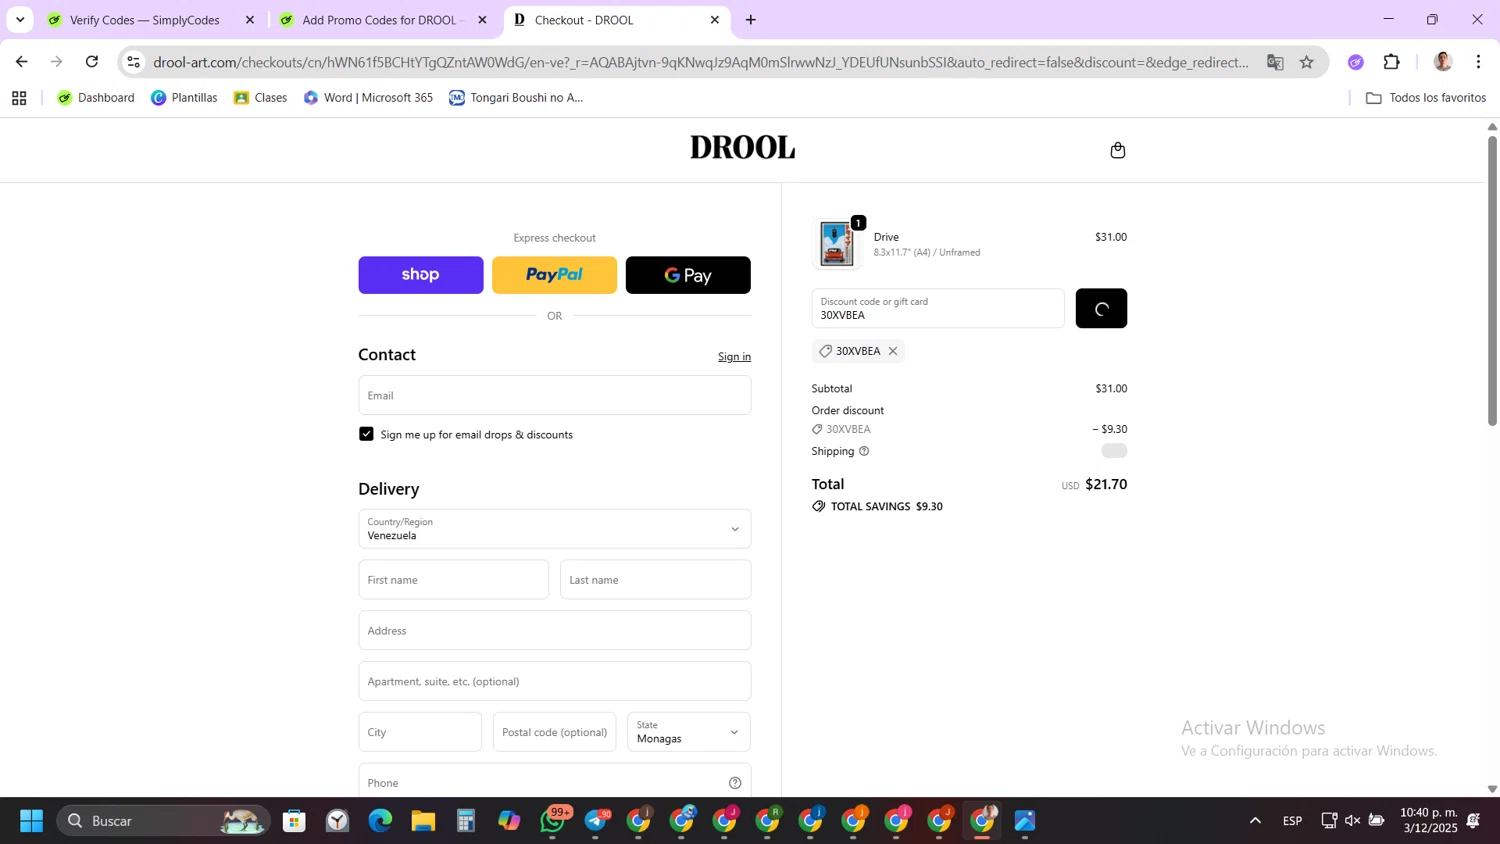
Task: Click the Drive product thumbnail
Action: pos(837,244)
